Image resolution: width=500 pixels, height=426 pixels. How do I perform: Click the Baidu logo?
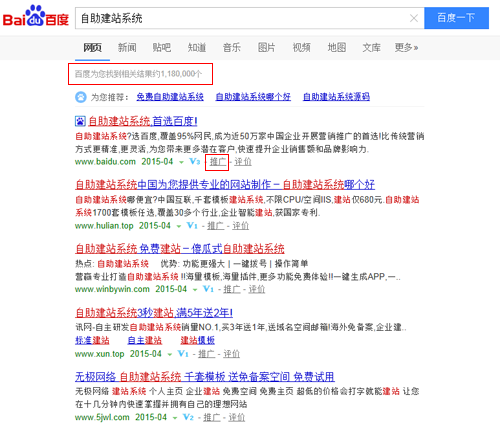tap(36, 16)
